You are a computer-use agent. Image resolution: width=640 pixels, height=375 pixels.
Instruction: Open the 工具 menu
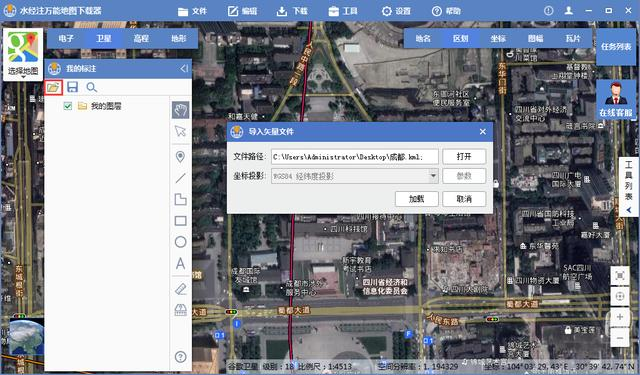[343, 11]
